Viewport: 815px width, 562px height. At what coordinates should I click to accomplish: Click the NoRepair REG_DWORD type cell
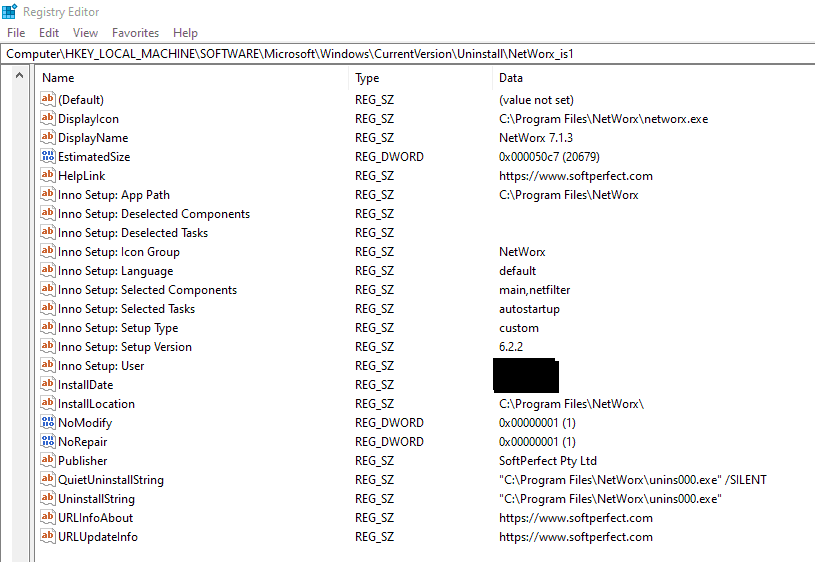(389, 442)
